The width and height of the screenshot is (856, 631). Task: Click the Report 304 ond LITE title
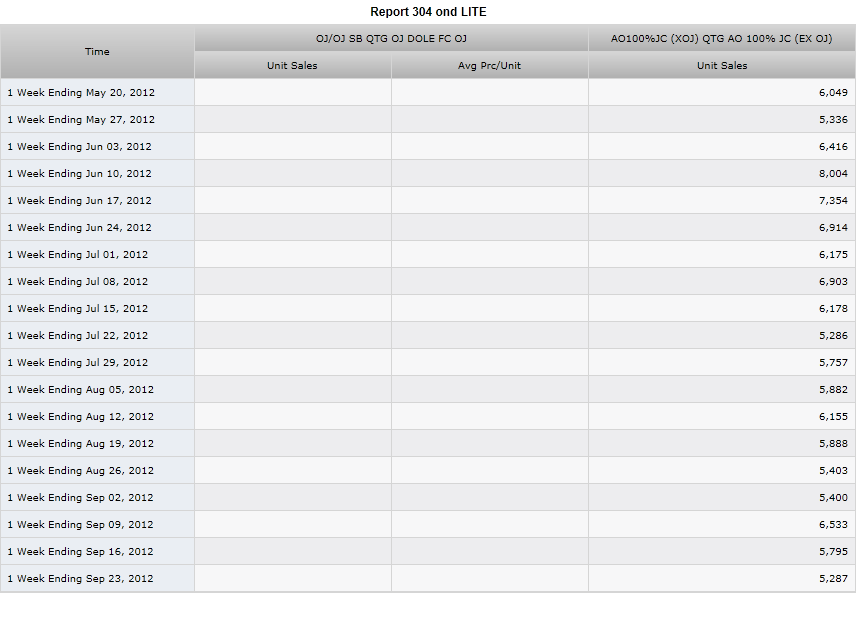click(x=428, y=11)
